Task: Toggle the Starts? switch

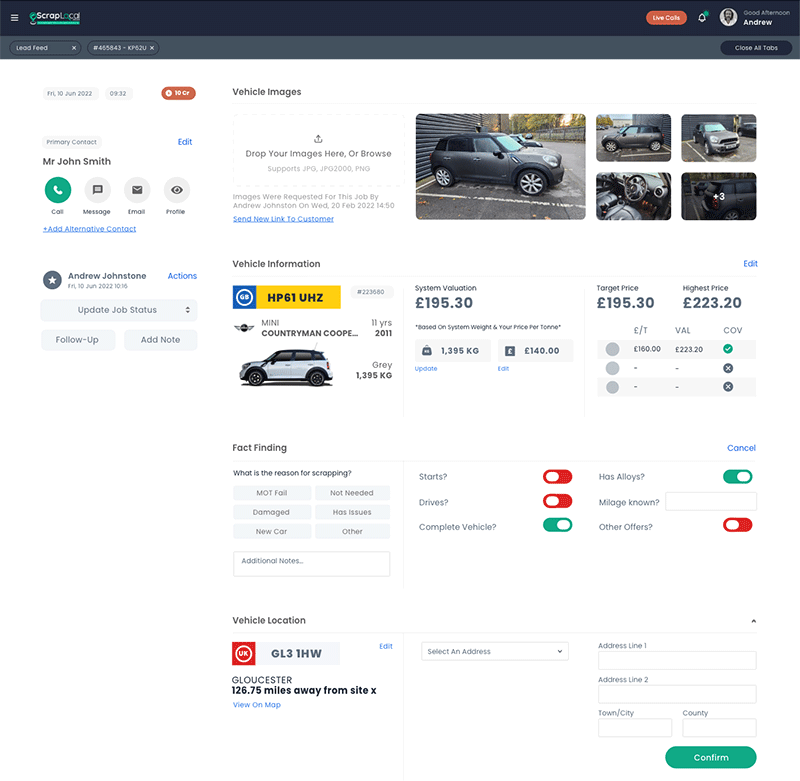Action: click(557, 476)
